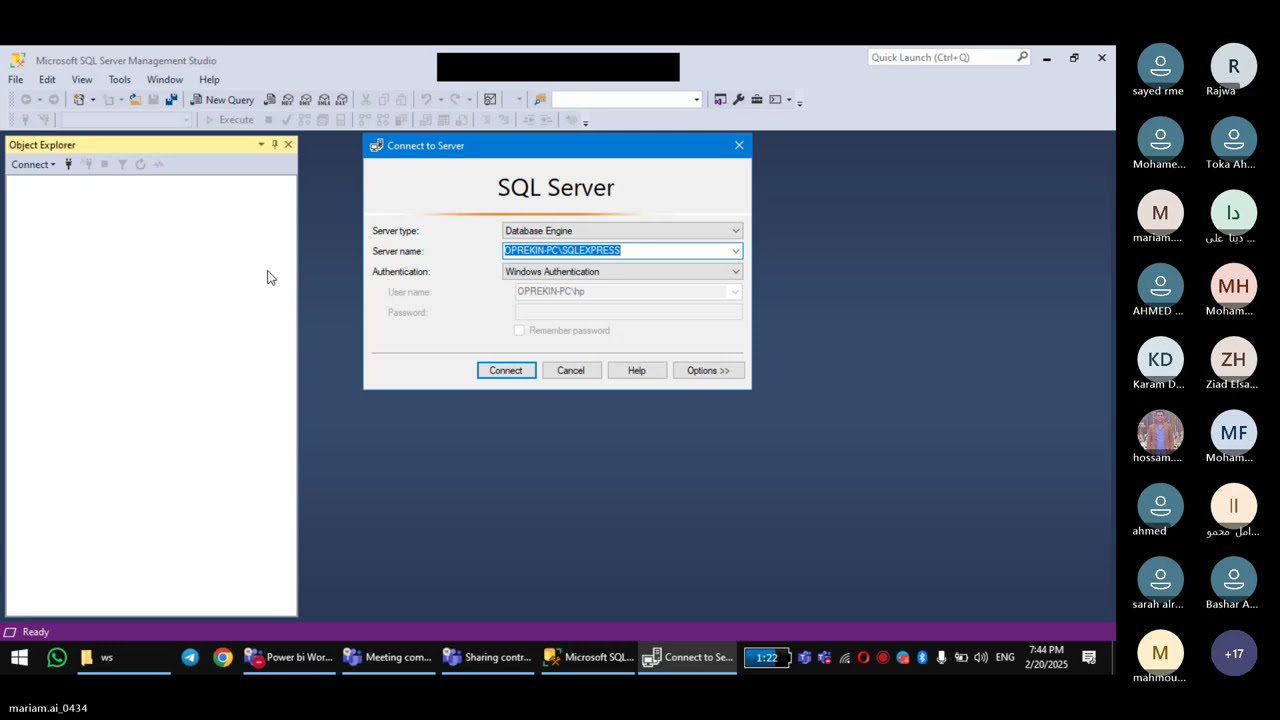This screenshot has width=1280, height=720.
Task: Open the Window menu
Action: pyautogui.click(x=165, y=79)
